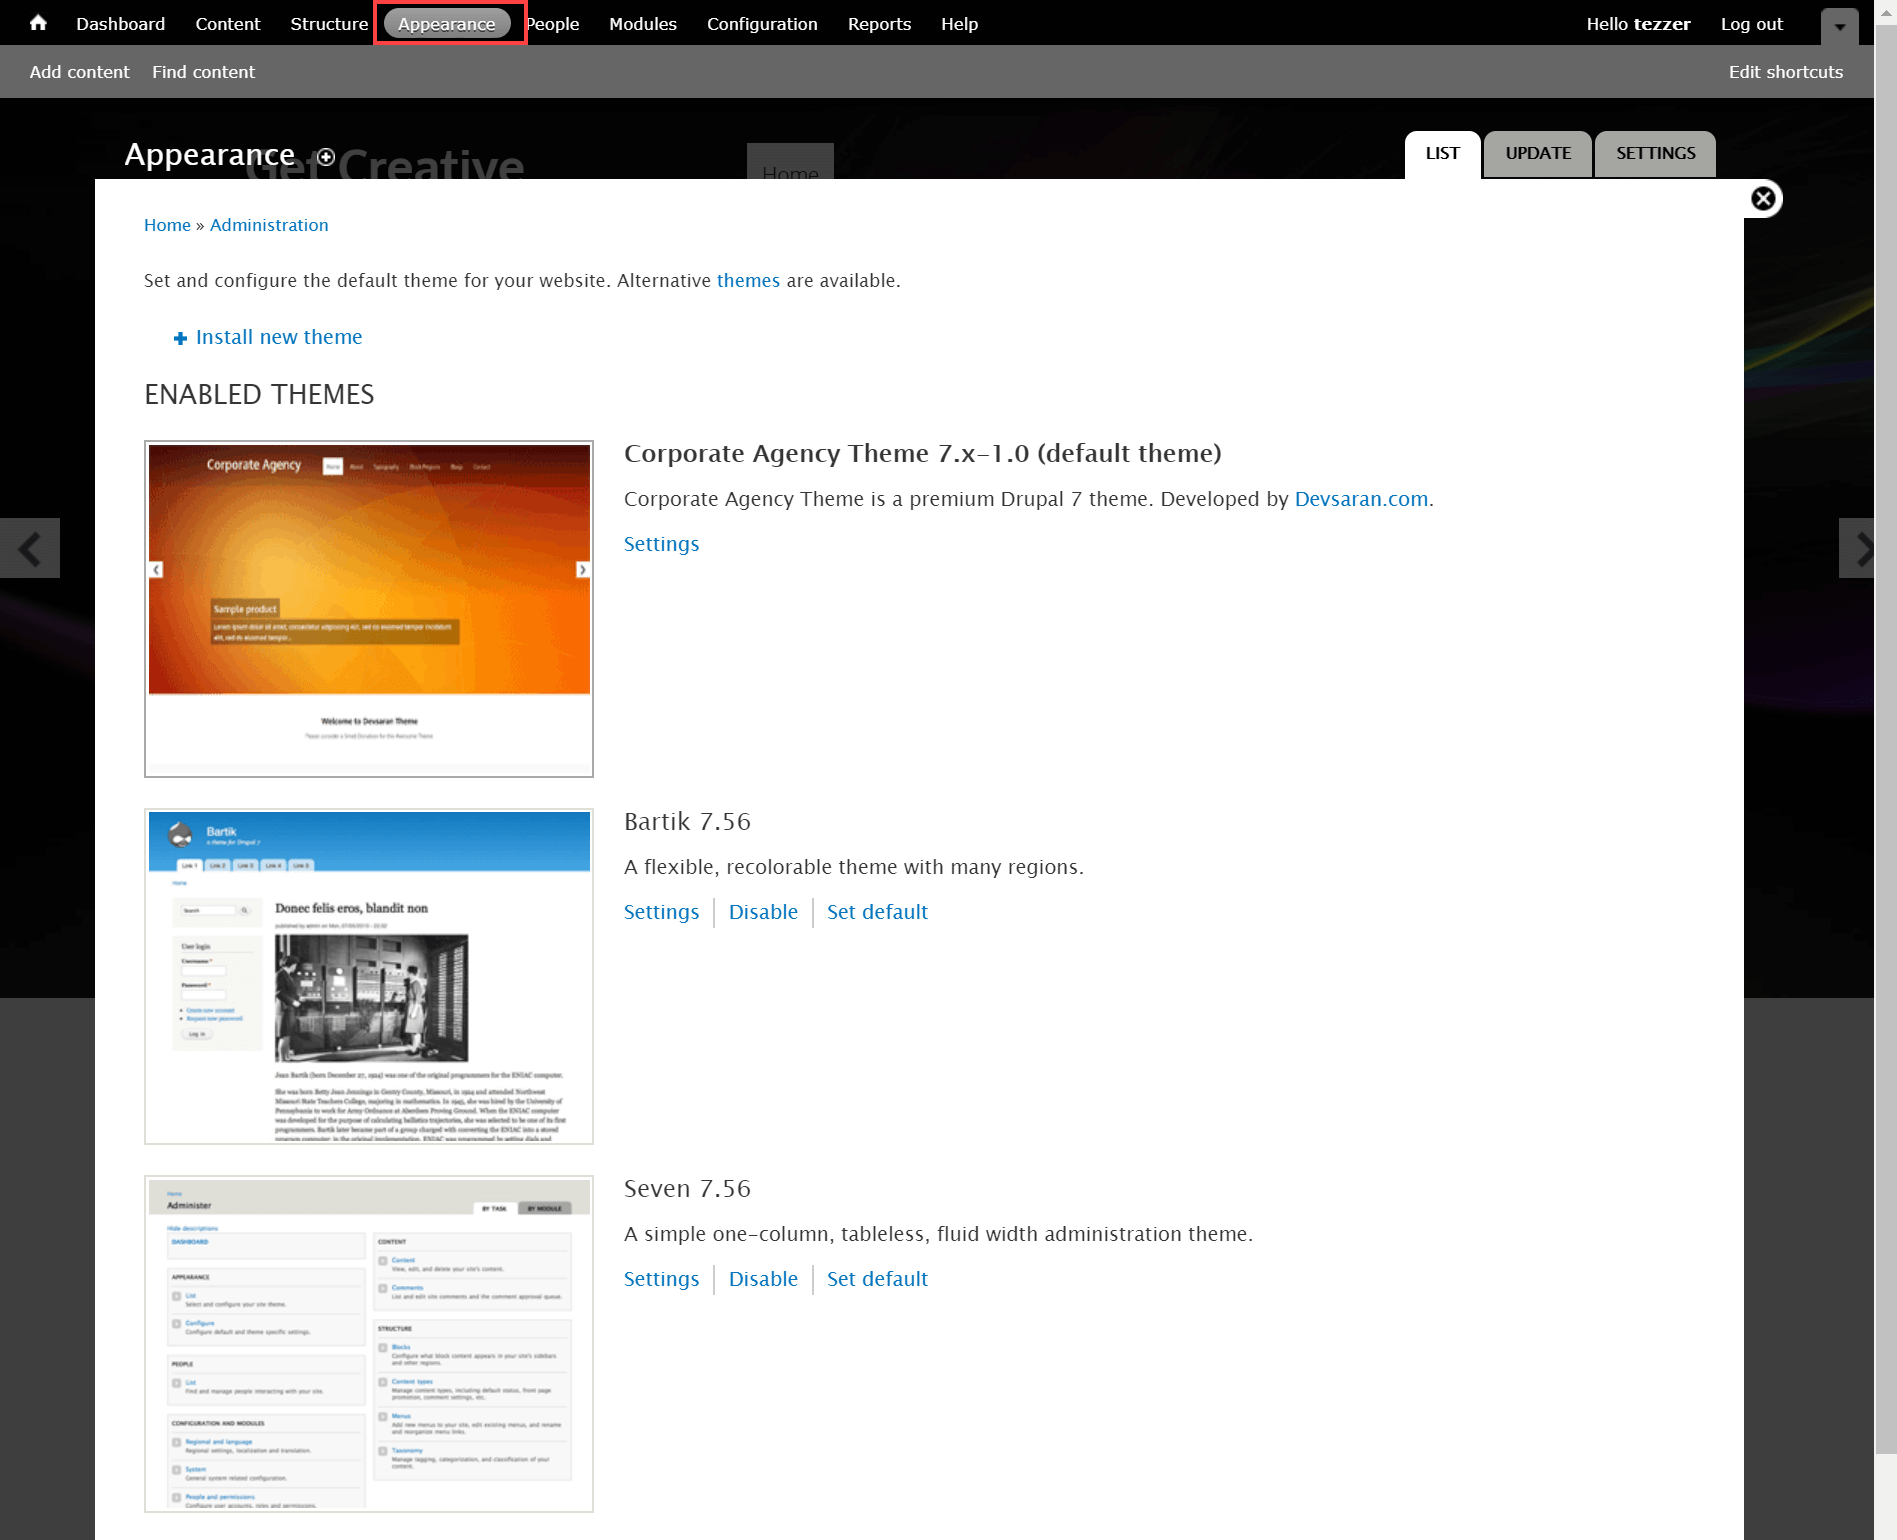Open the Configuration menu
Image resolution: width=1897 pixels, height=1540 pixels.
(x=762, y=24)
